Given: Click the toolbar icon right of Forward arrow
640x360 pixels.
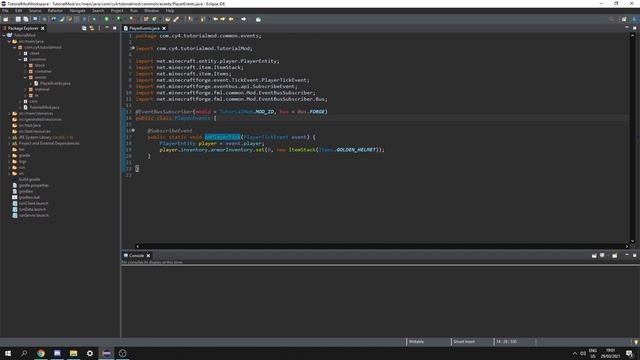Looking at the screenshot, I should tap(258, 19).
